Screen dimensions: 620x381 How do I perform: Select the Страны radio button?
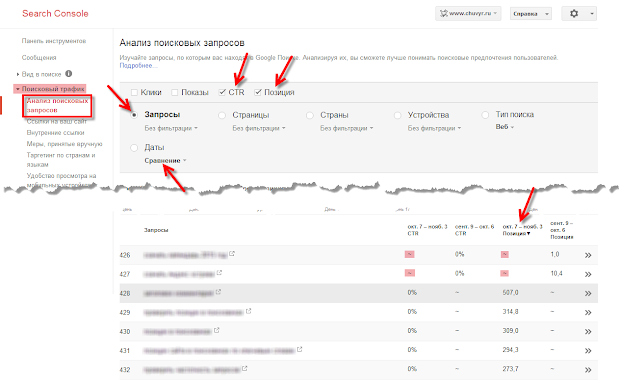click(310, 115)
